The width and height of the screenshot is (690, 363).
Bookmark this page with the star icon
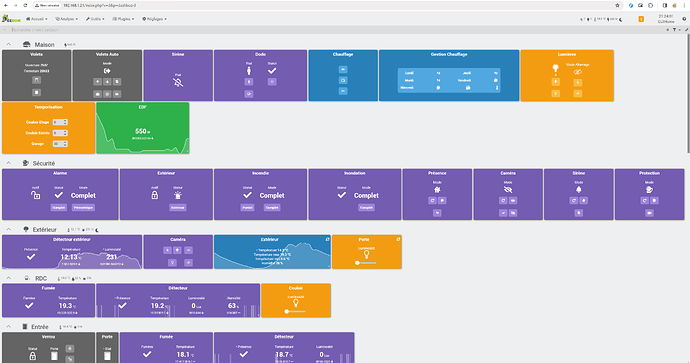point(617,5)
